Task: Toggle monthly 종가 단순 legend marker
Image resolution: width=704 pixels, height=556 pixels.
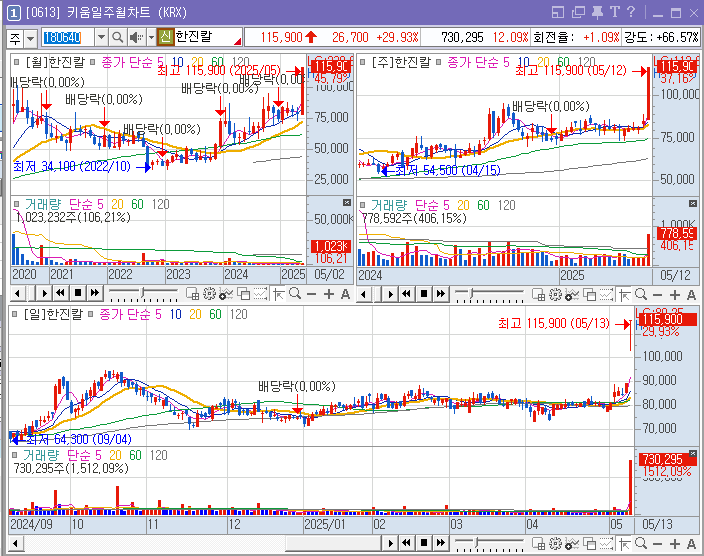Action: (93, 62)
